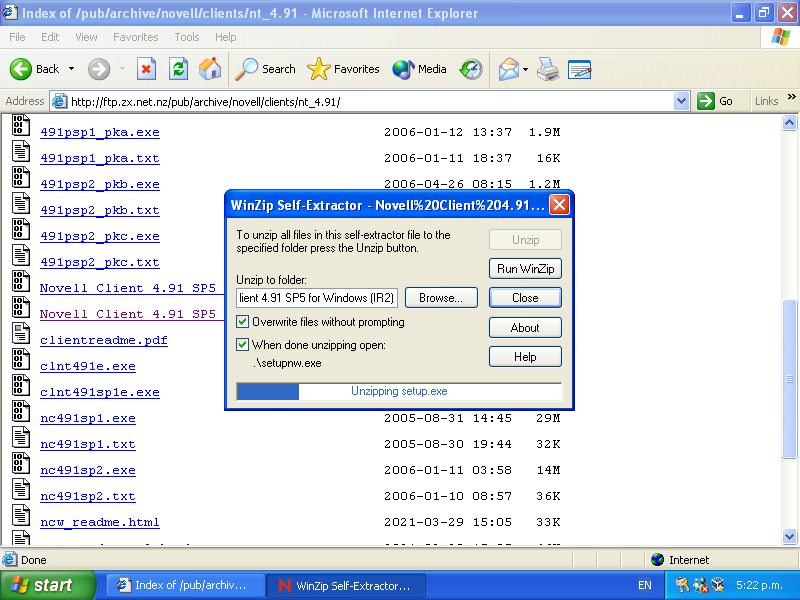Click the About button

(x=526, y=328)
